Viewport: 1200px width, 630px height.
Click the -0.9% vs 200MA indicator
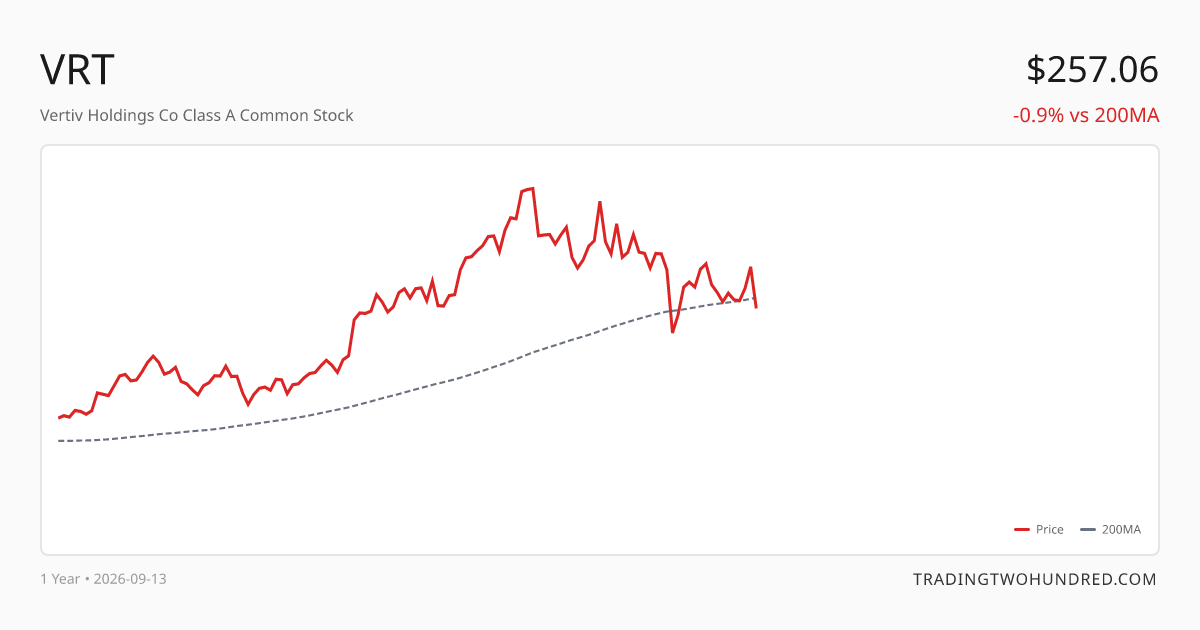coord(1086,115)
